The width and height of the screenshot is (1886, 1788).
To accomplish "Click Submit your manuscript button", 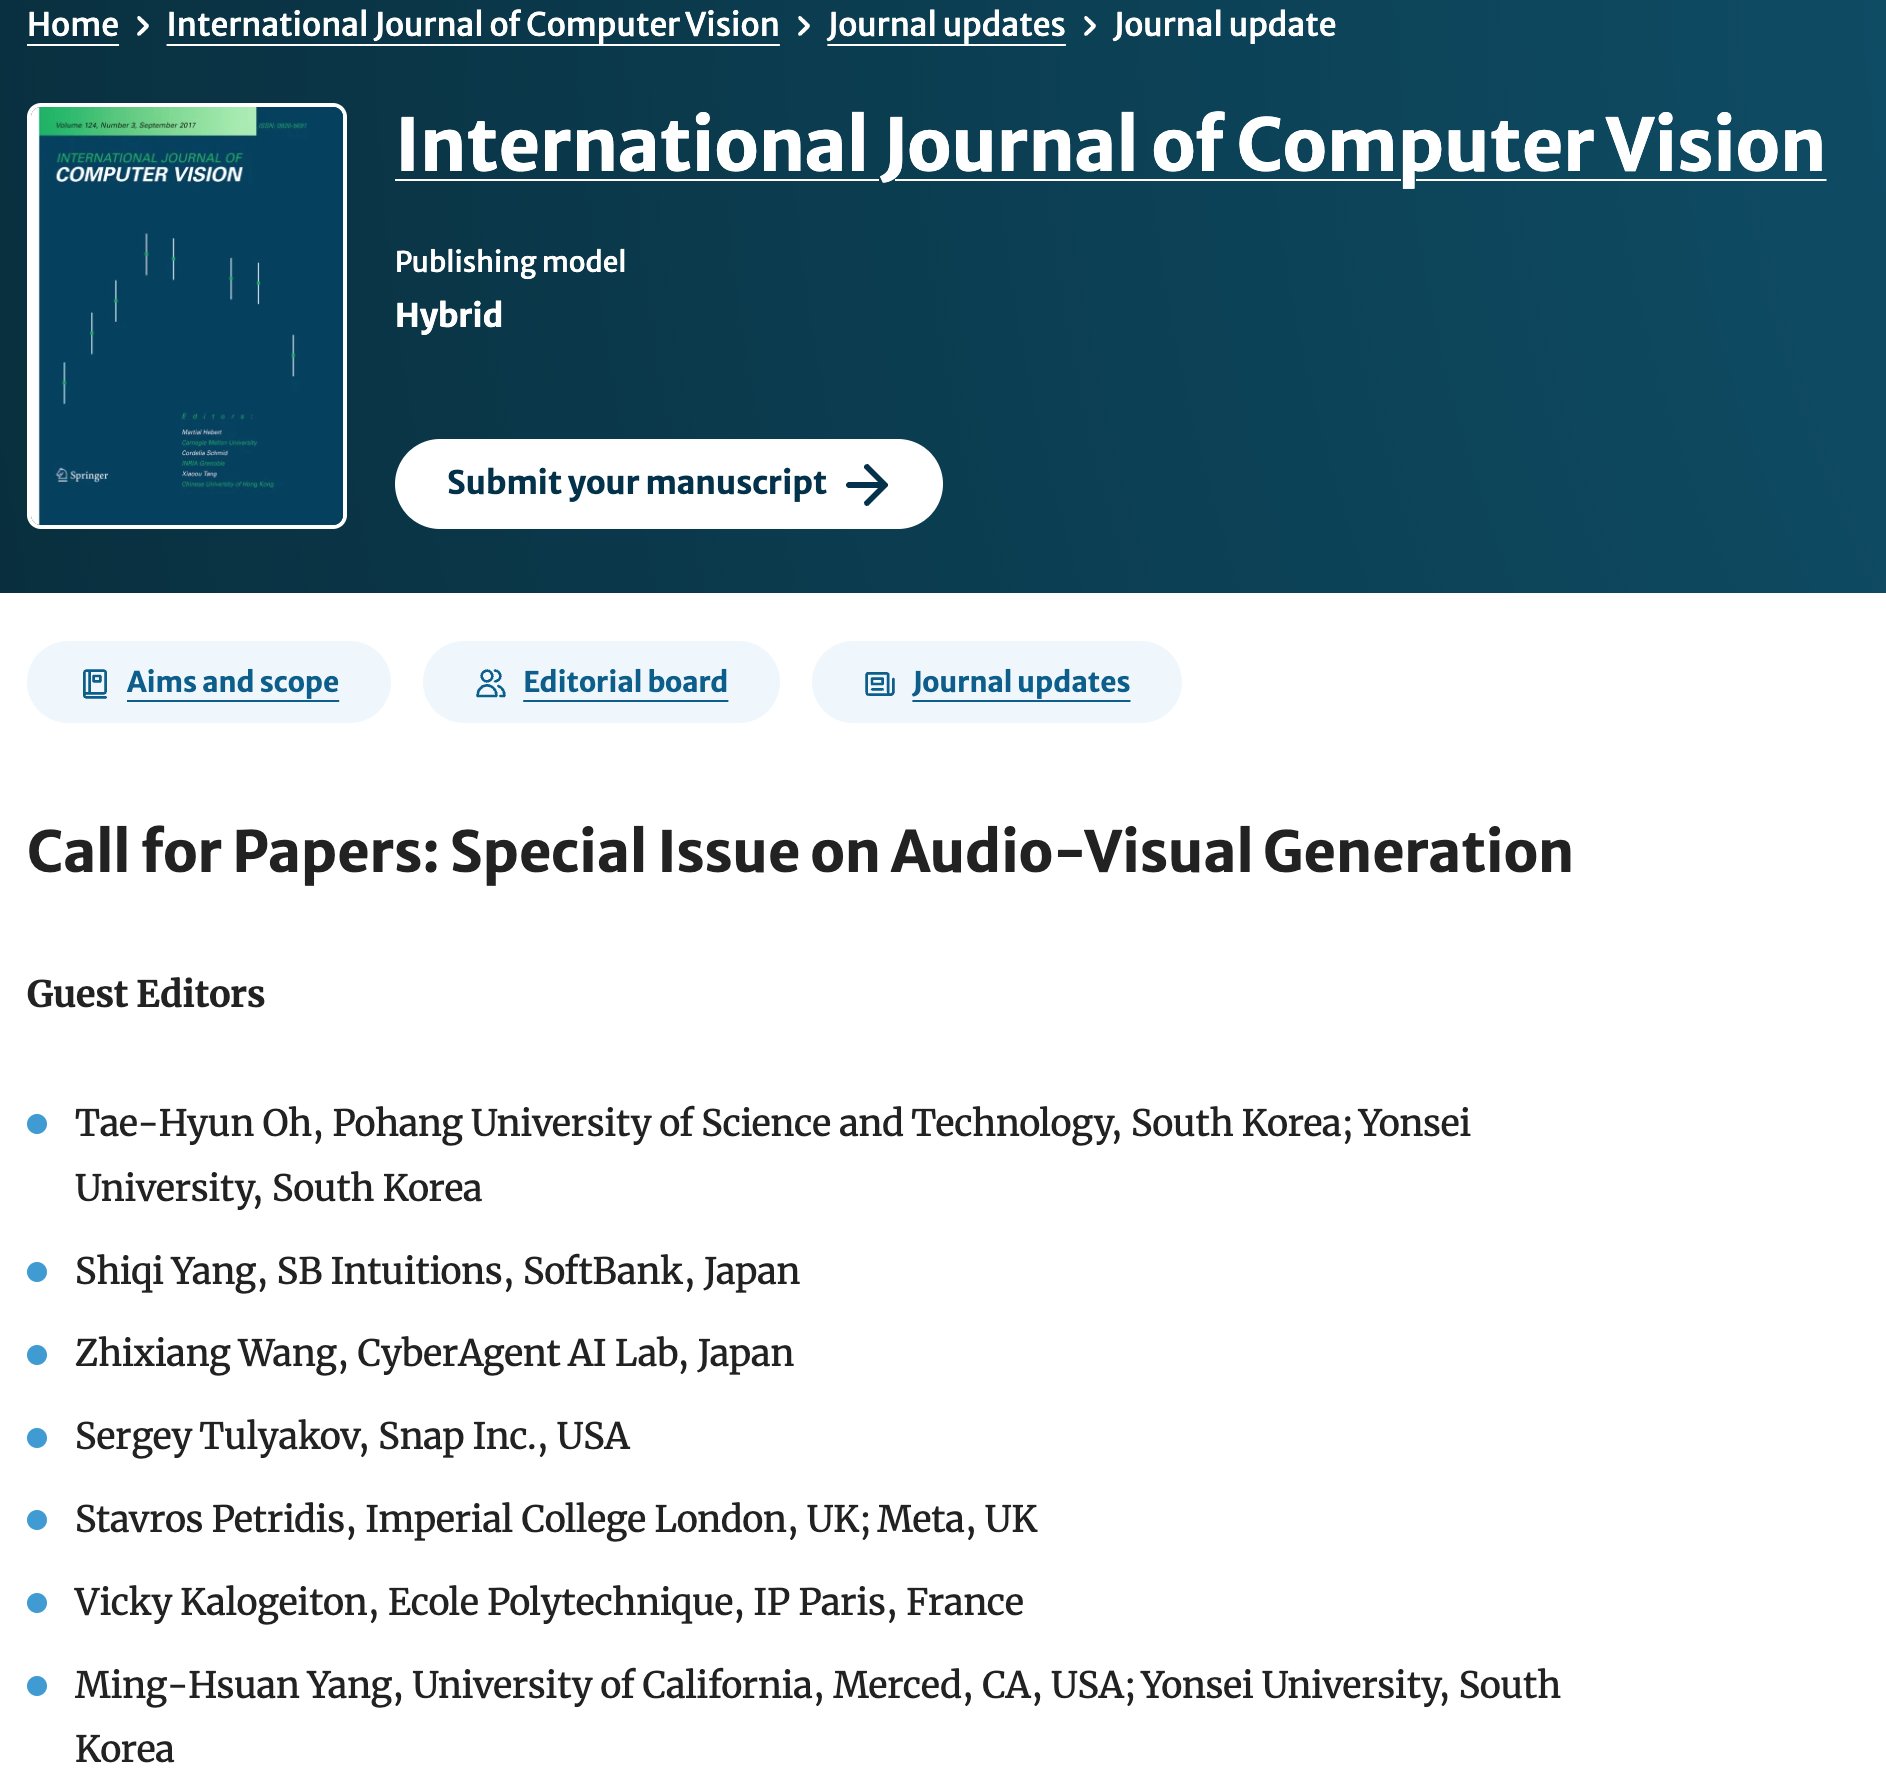I will pyautogui.click(x=668, y=484).
